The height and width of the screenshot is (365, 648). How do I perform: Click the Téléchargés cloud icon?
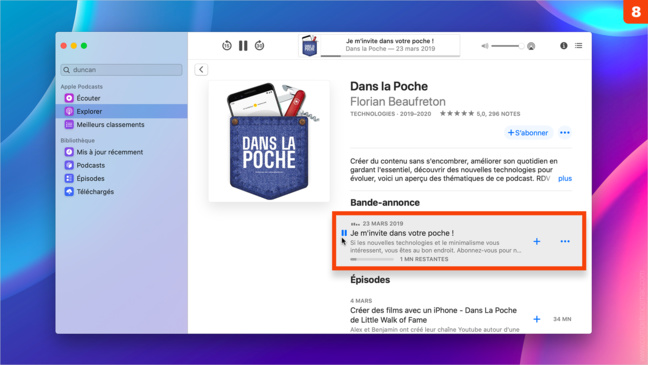(x=69, y=192)
